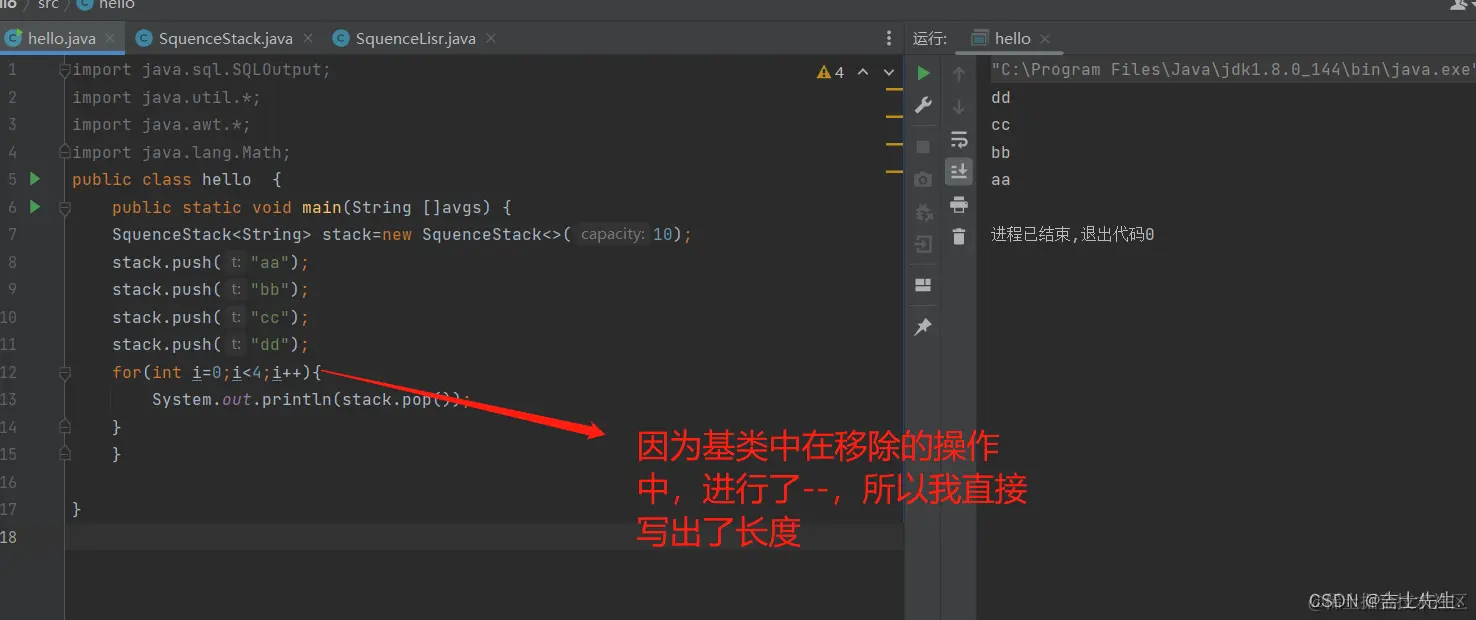Screen dimensions: 1476x620
Task: Toggle scroll to end in console output
Action: (x=959, y=171)
